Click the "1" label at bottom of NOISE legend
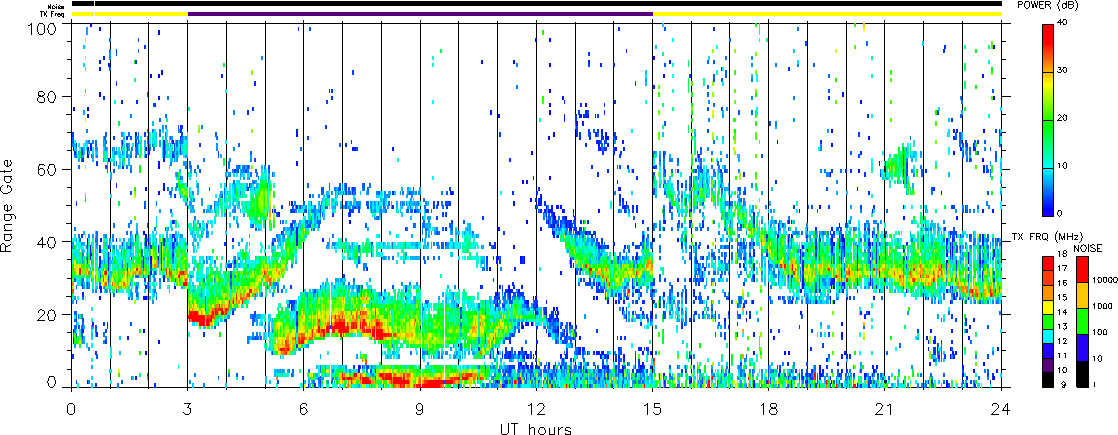Image resolution: width=1118 pixels, height=435 pixels. coord(1094,386)
